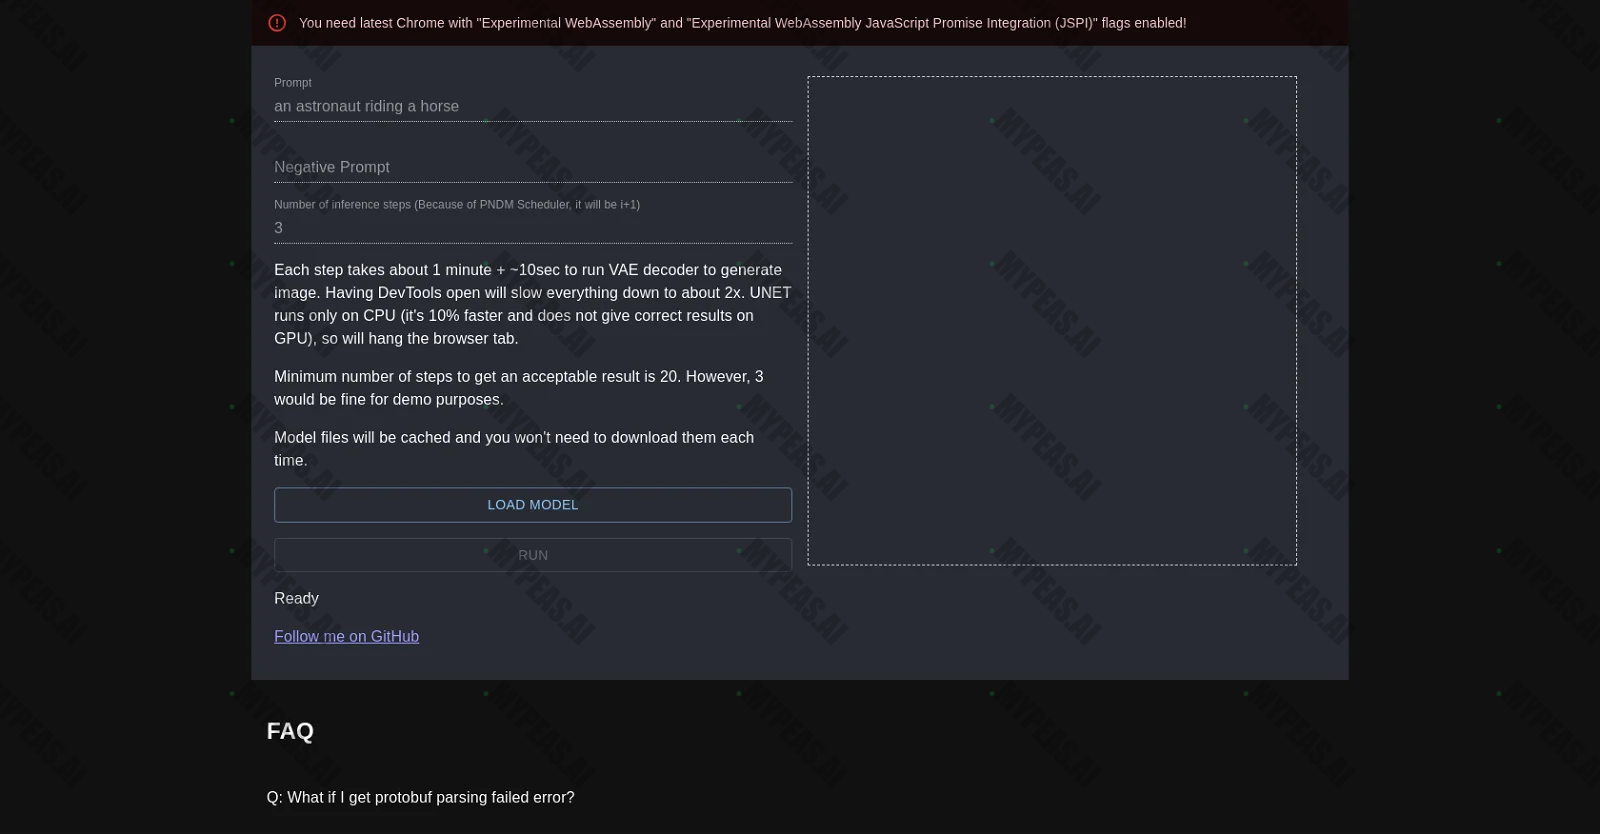Click the red error alert icon

[x=277, y=23]
